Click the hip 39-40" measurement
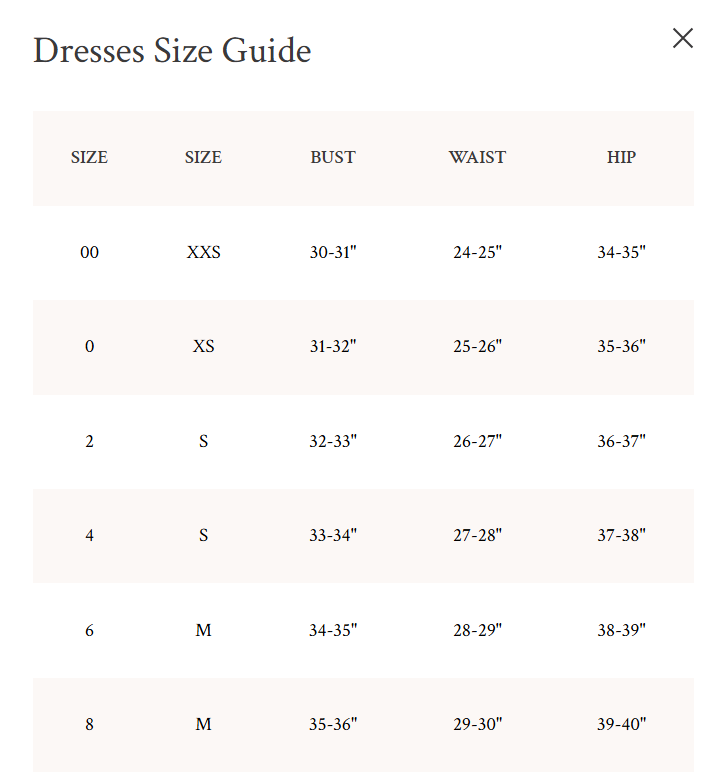The image size is (724, 772). (x=621, y=724)
